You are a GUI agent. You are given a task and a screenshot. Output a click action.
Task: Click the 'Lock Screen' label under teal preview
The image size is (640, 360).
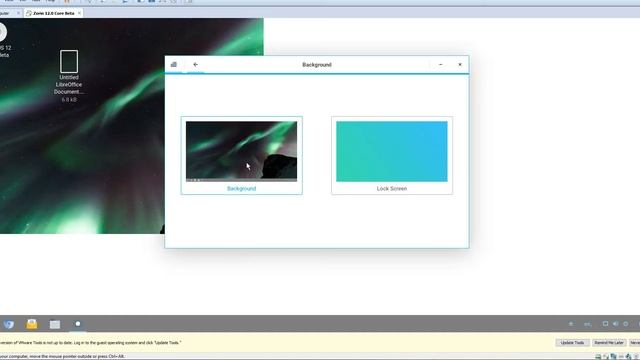tap(392, 189)
